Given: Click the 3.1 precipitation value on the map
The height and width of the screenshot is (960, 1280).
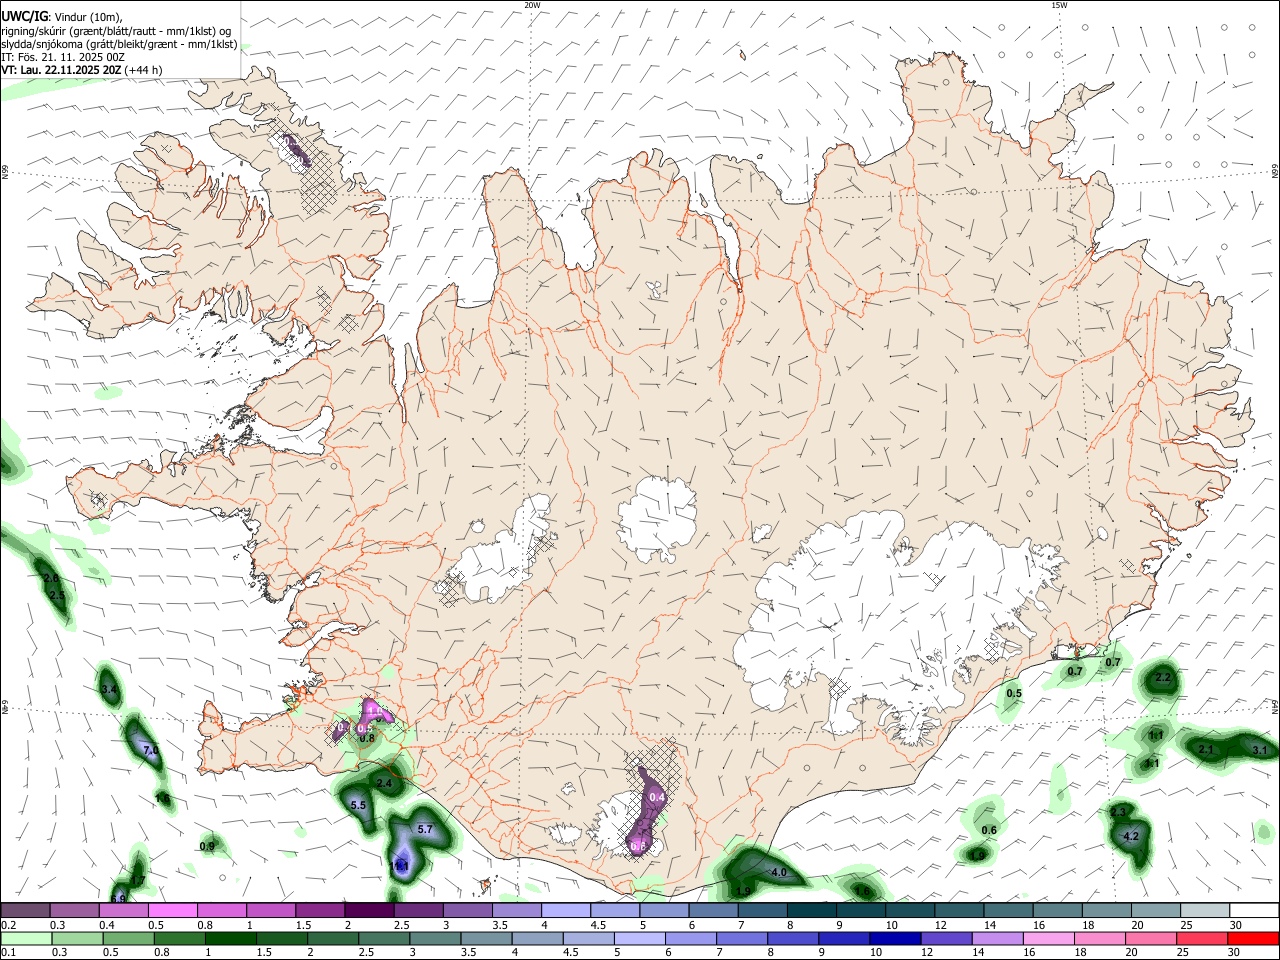Looking at the screenshot, I should click(1259, 750).
